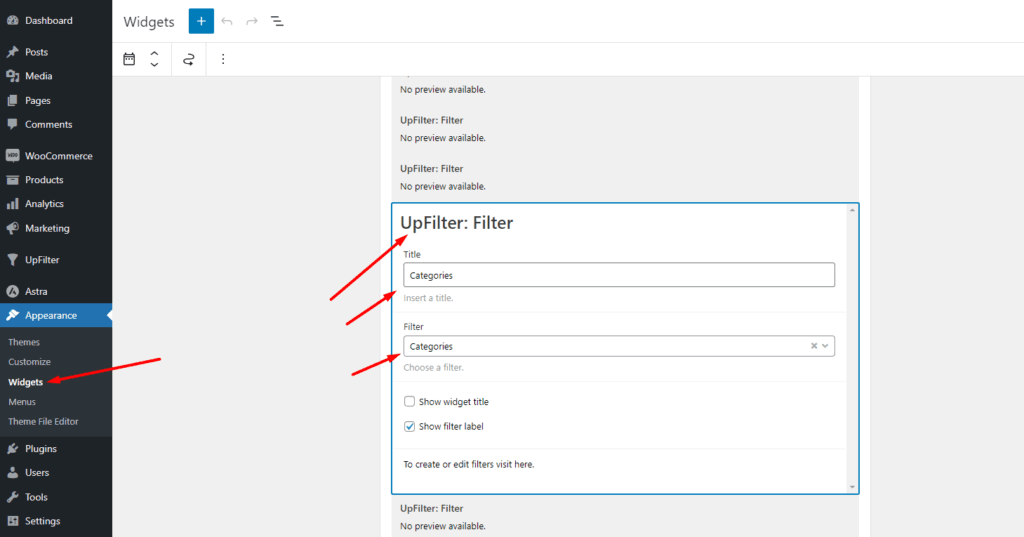
Task: Open Theme File Editor submenu link
Action: point(43,421)
